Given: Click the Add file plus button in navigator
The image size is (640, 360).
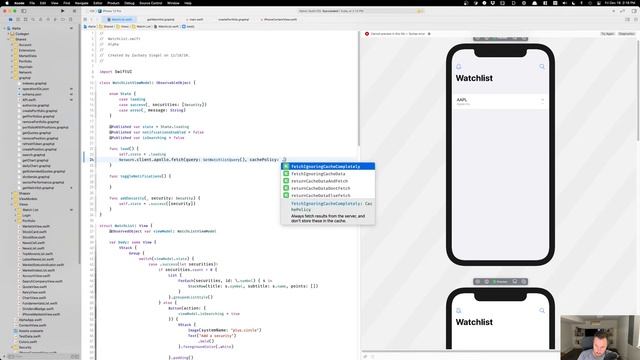Looking at the screenshot, I should click(x=5, y=356).
